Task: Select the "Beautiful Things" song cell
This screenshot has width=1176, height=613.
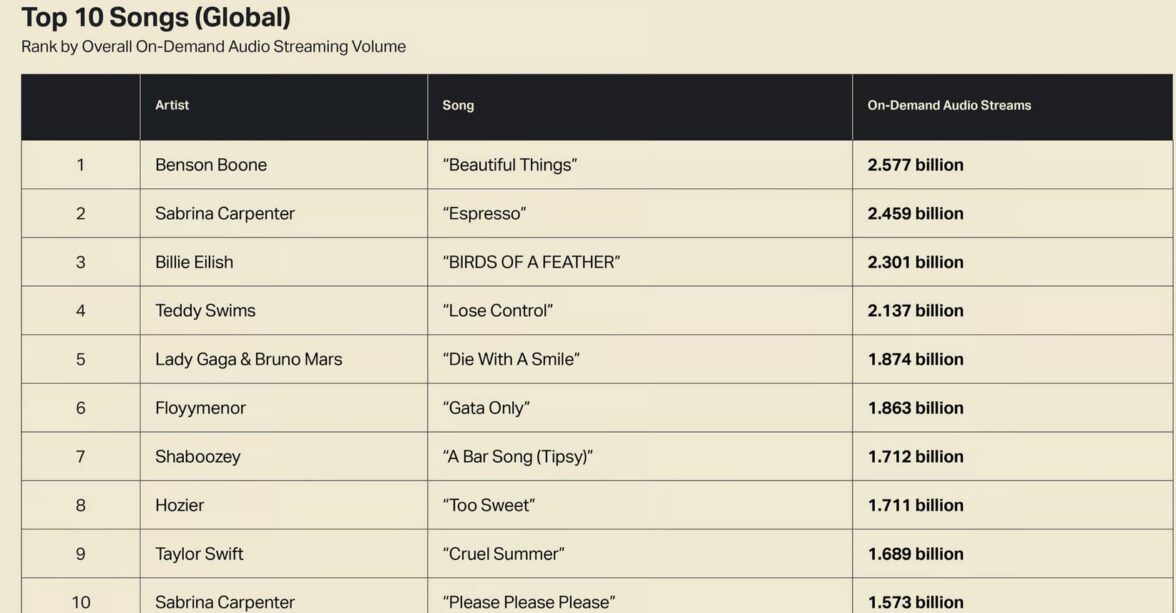Action: coord(510,165)
